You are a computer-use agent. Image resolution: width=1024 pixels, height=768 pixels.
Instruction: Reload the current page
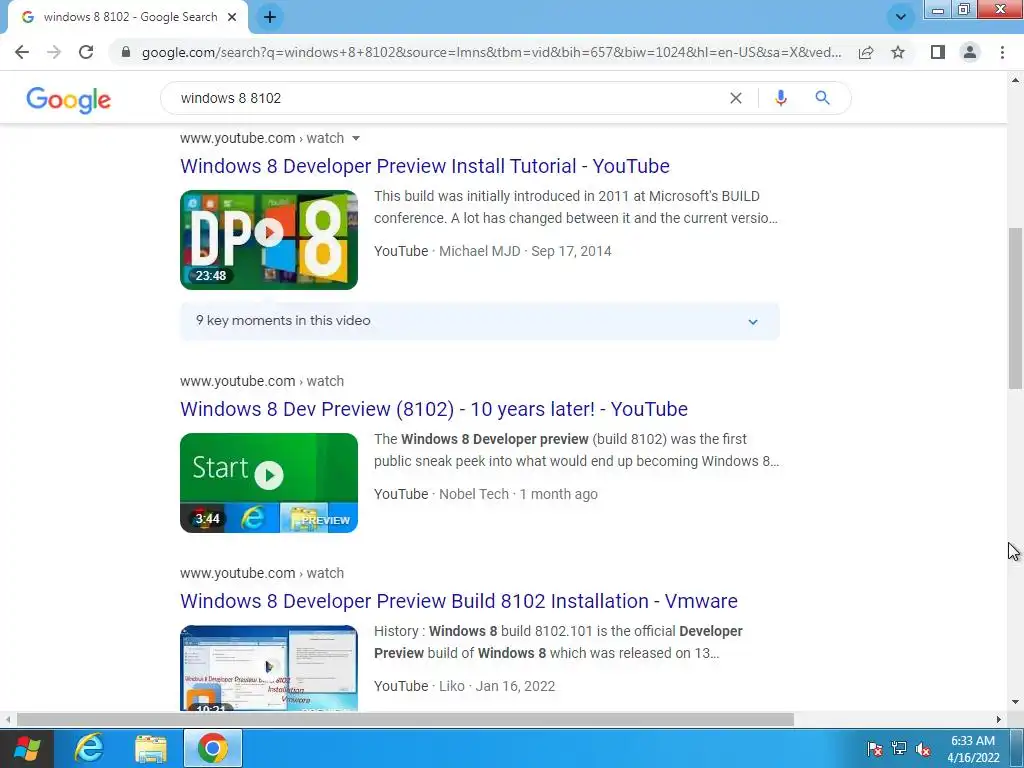86,52
